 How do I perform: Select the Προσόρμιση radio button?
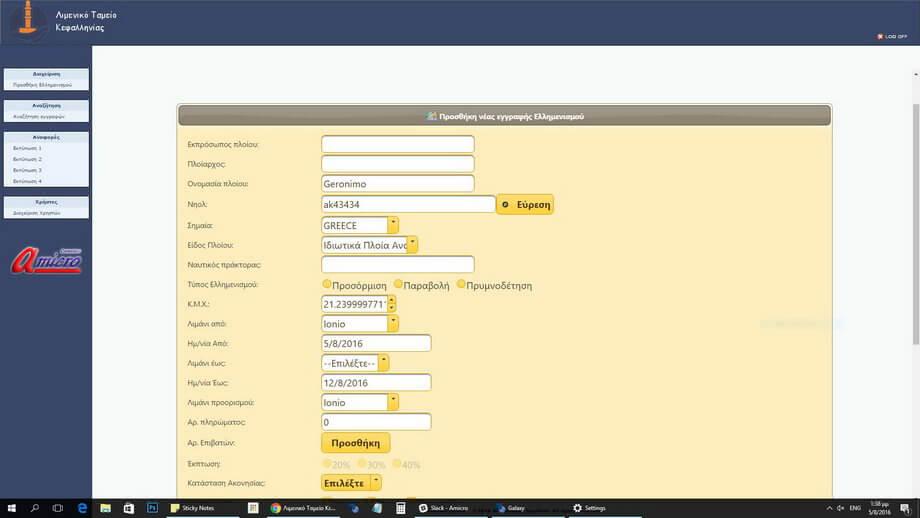327,285
